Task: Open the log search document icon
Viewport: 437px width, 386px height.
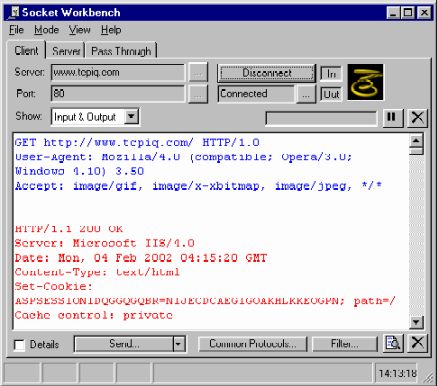Action: (393, 343)
